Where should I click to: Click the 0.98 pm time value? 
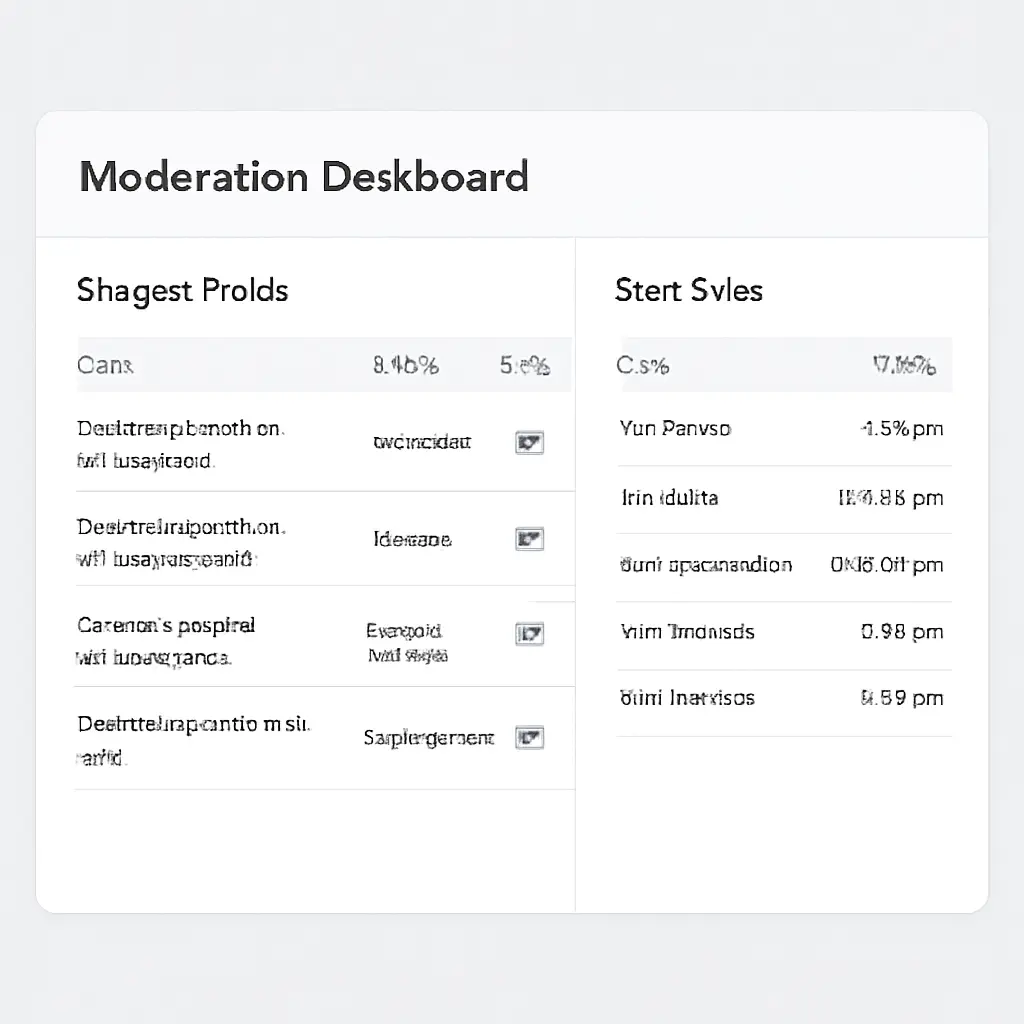901,632
